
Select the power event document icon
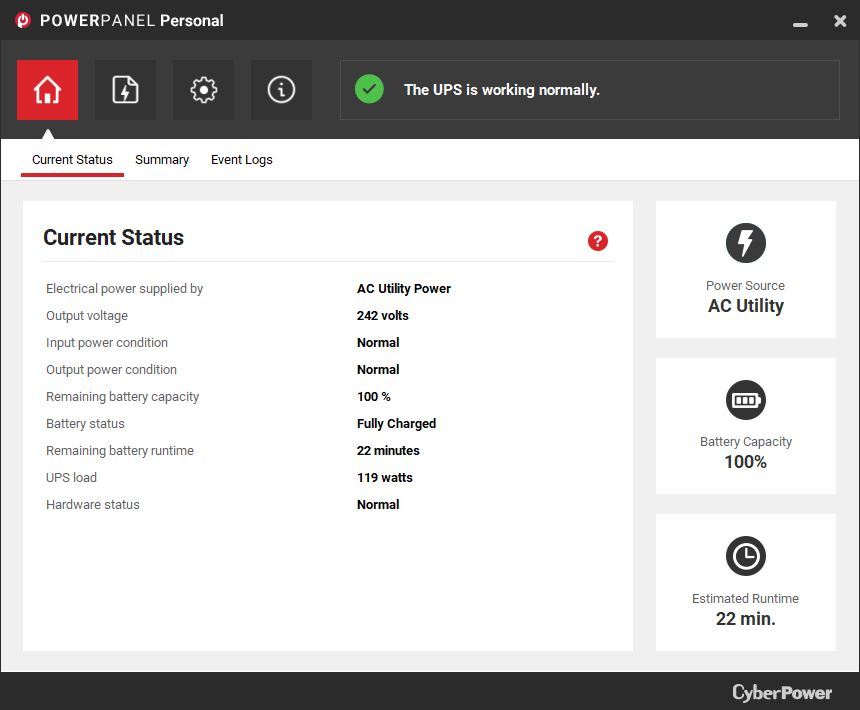(x=125, y=89)
